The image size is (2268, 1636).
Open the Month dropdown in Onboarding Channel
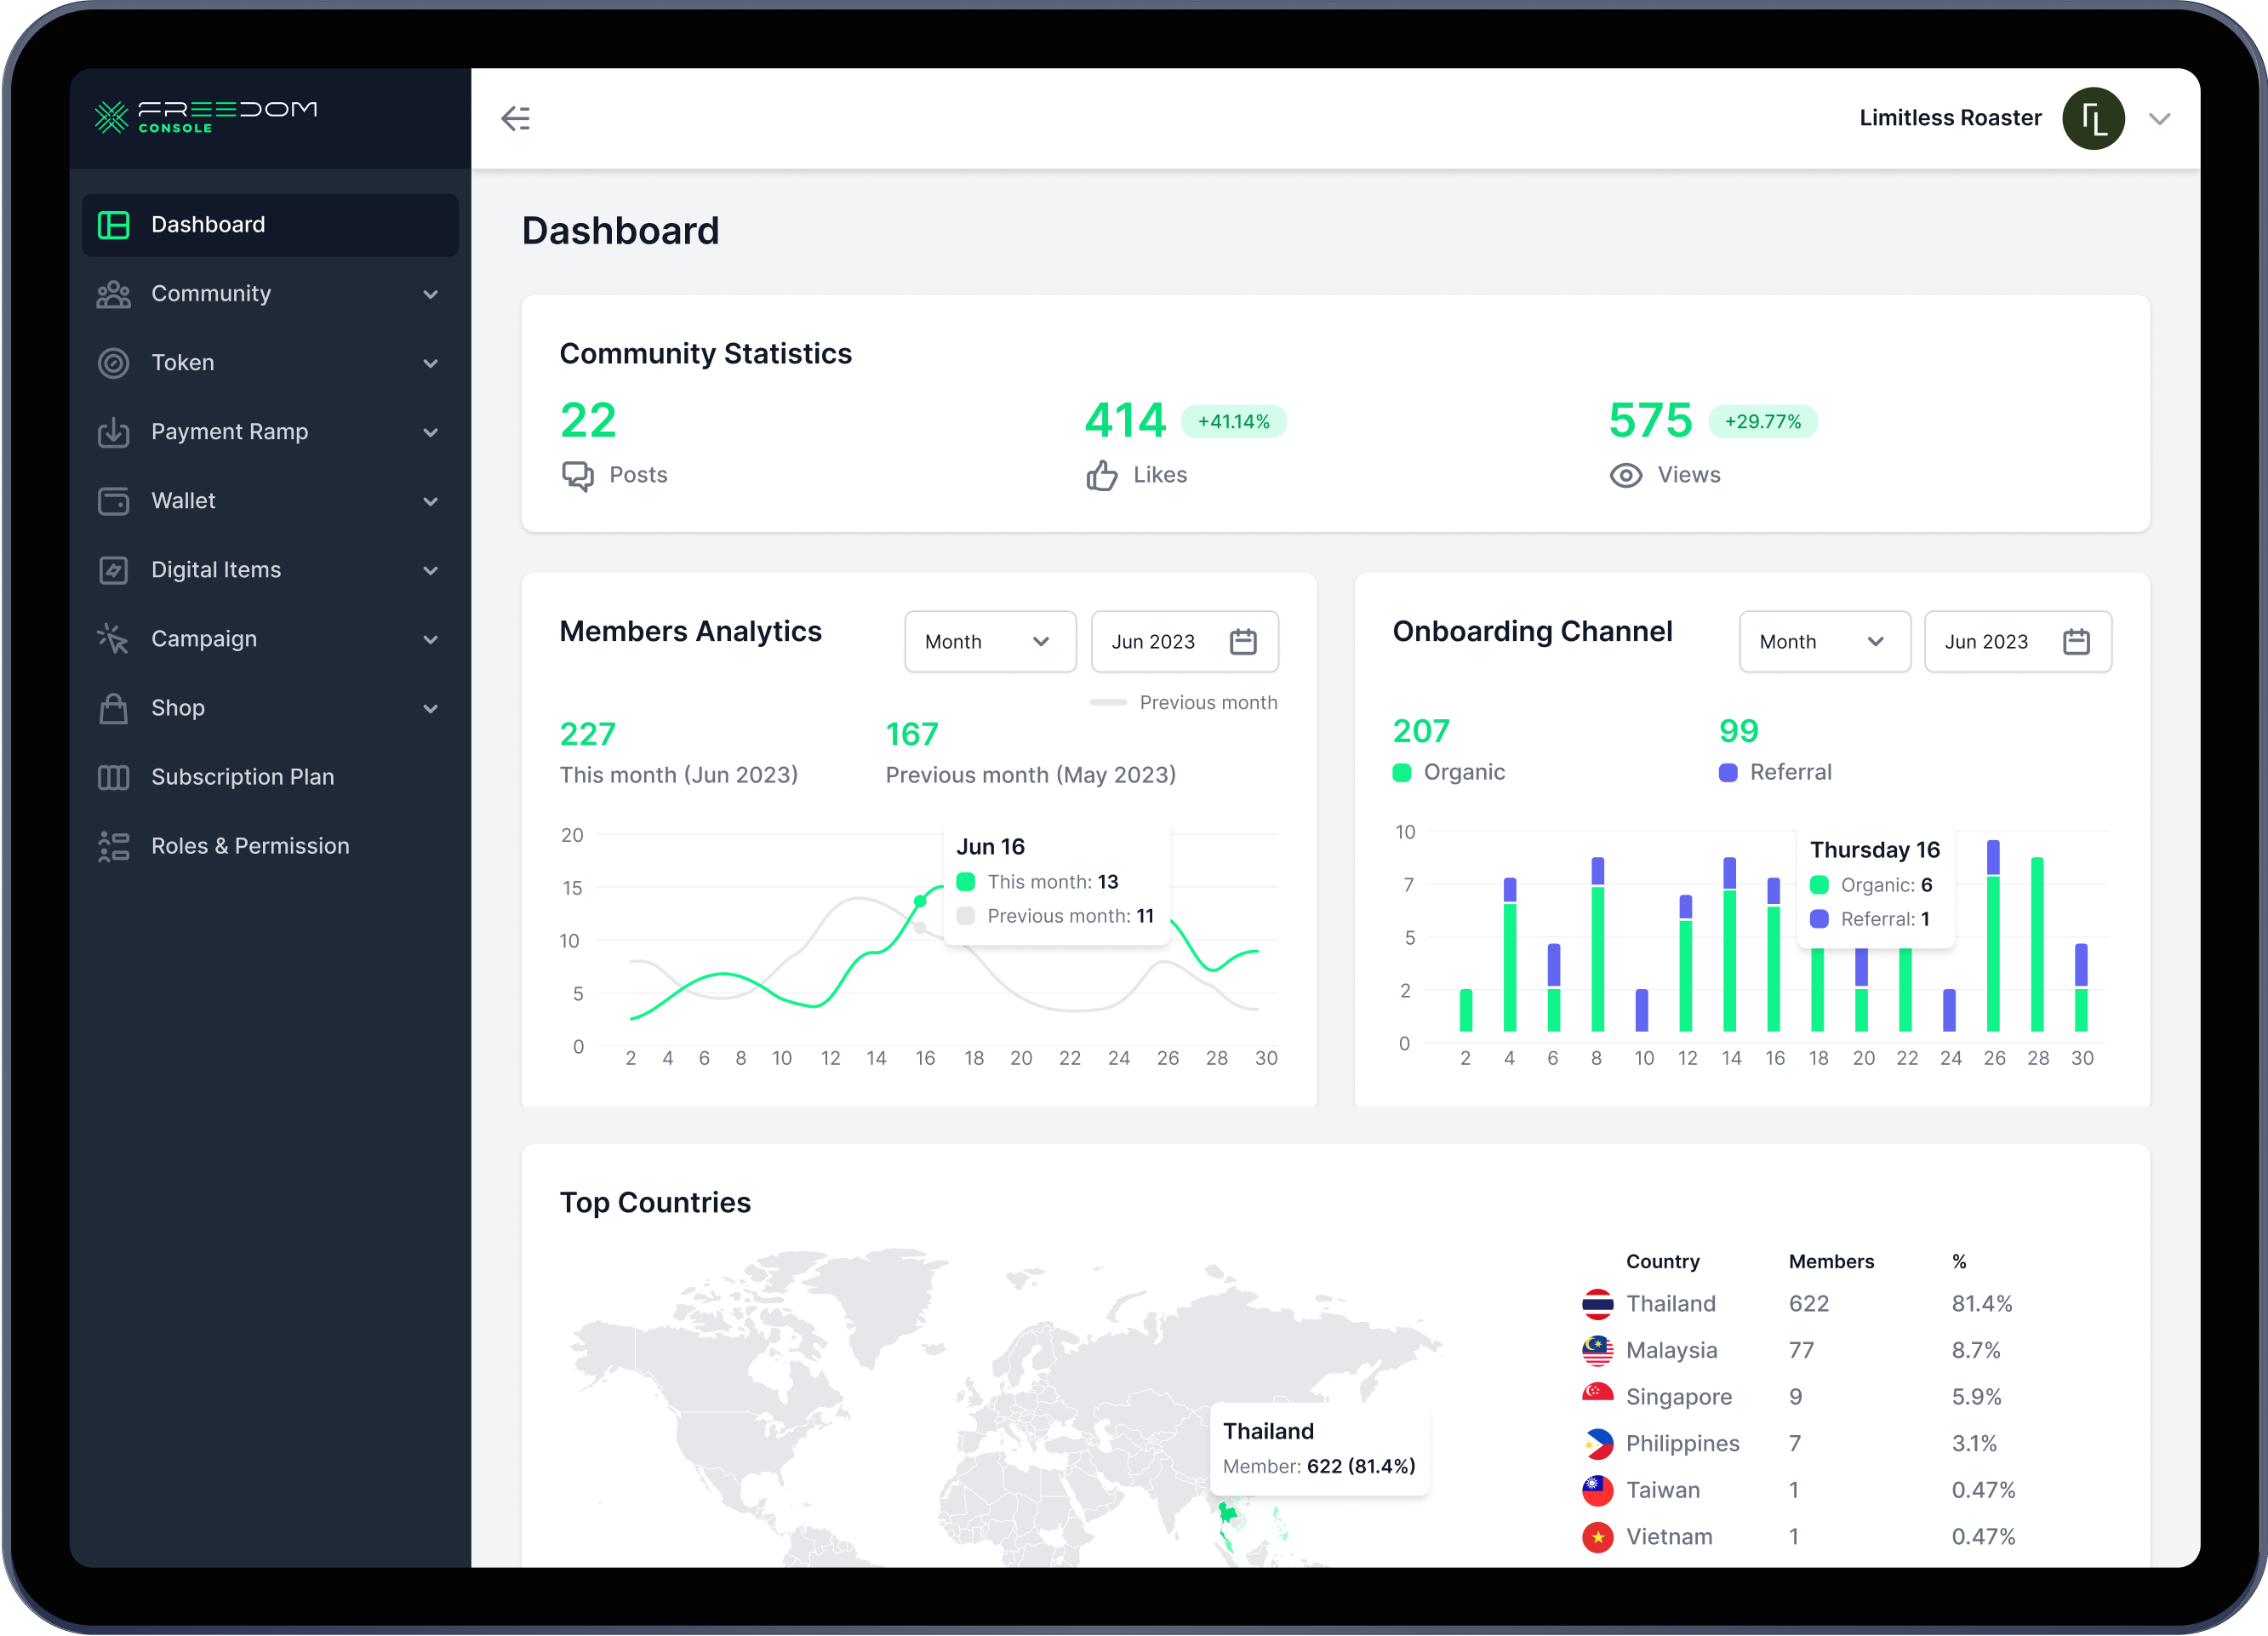[1823, 641]
